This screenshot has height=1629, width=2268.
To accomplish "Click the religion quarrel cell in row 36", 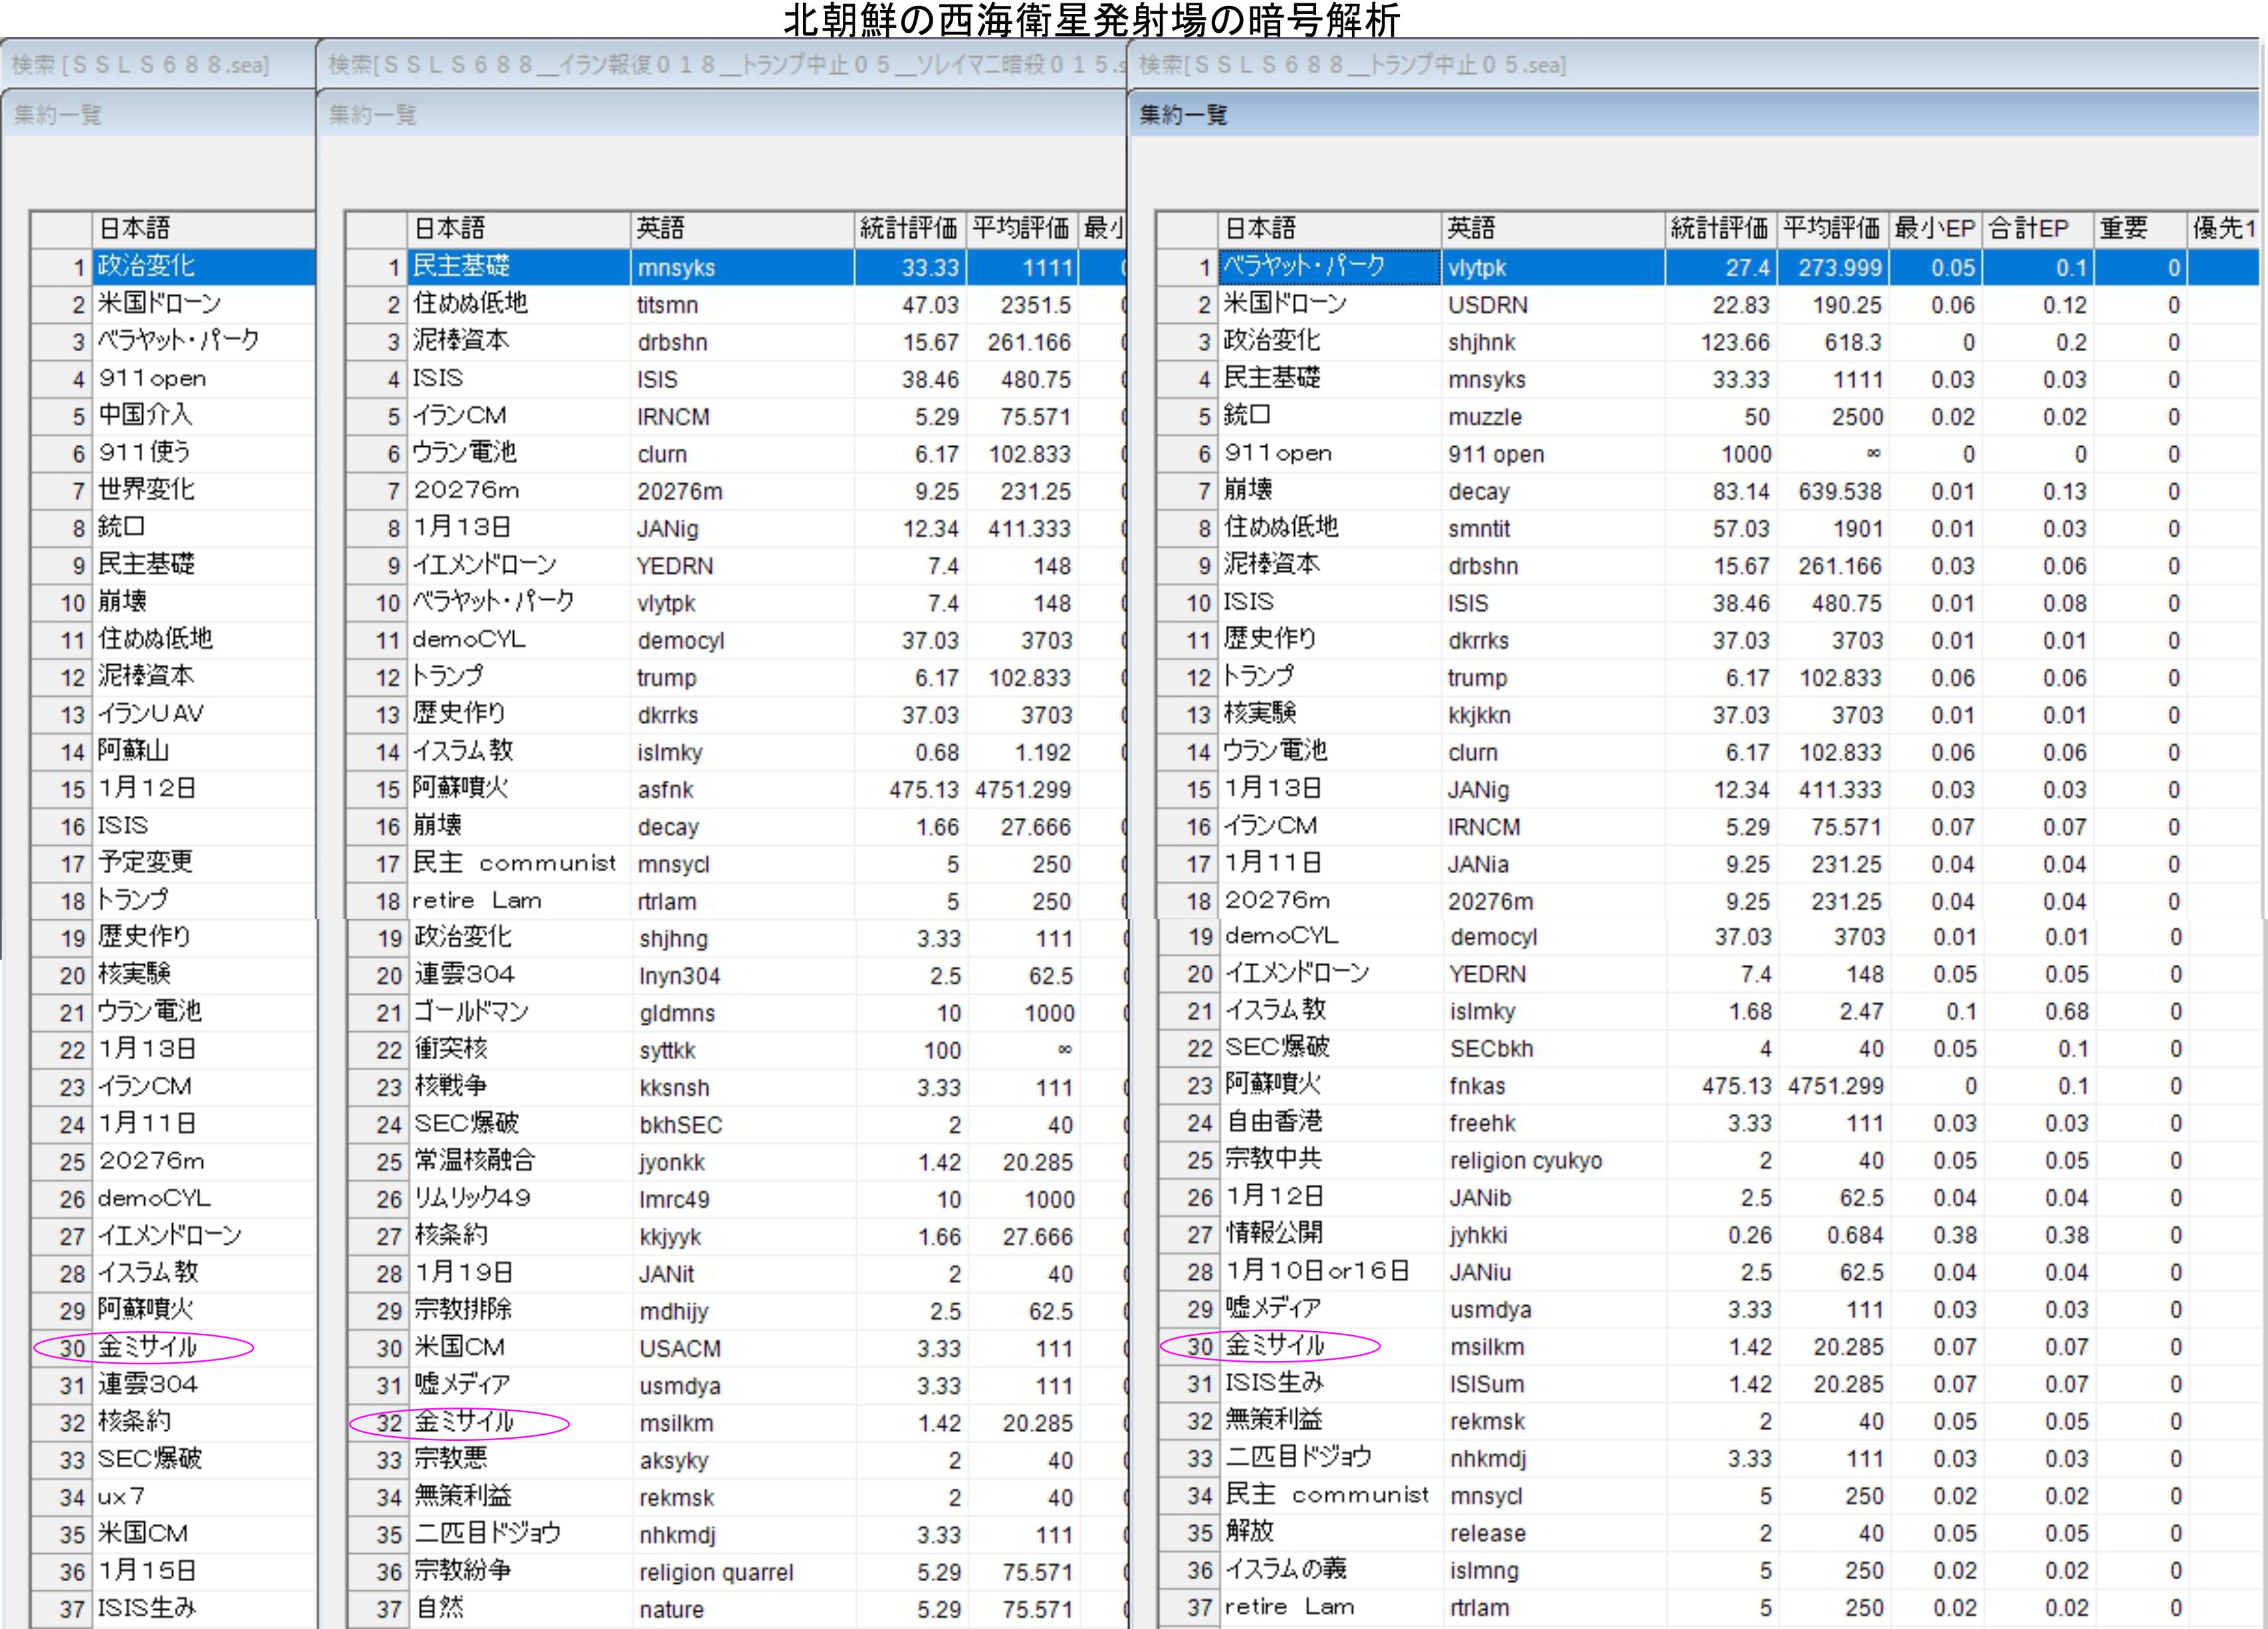I will (716, 1572).
